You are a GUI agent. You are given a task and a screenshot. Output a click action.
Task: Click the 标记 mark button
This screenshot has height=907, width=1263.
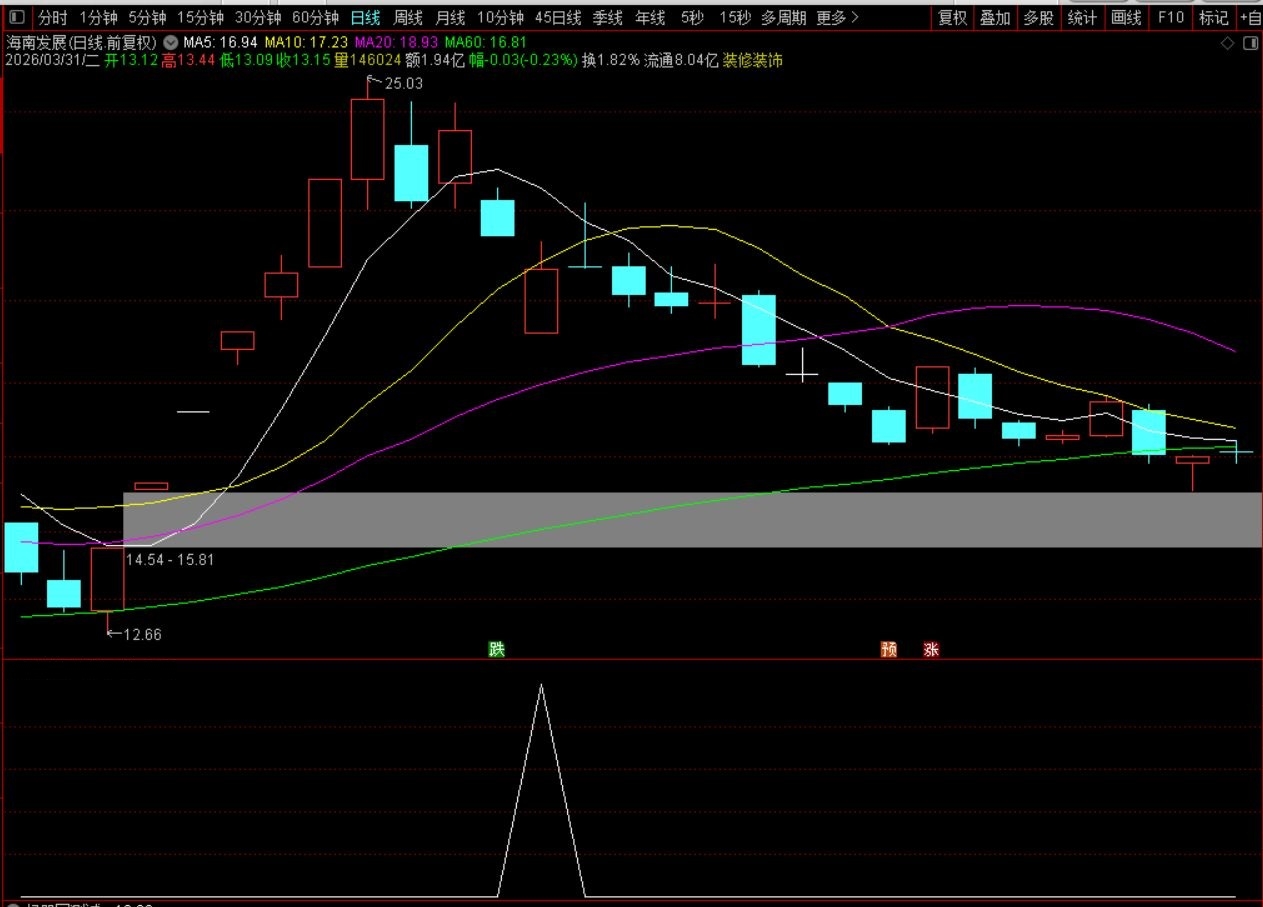click(x=1214, y=17)
